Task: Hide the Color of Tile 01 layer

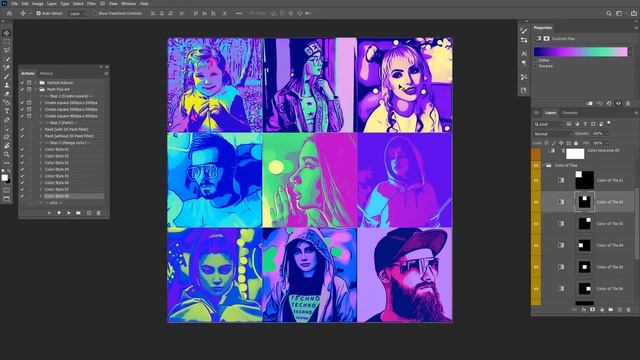Action: tap(536, 180)
